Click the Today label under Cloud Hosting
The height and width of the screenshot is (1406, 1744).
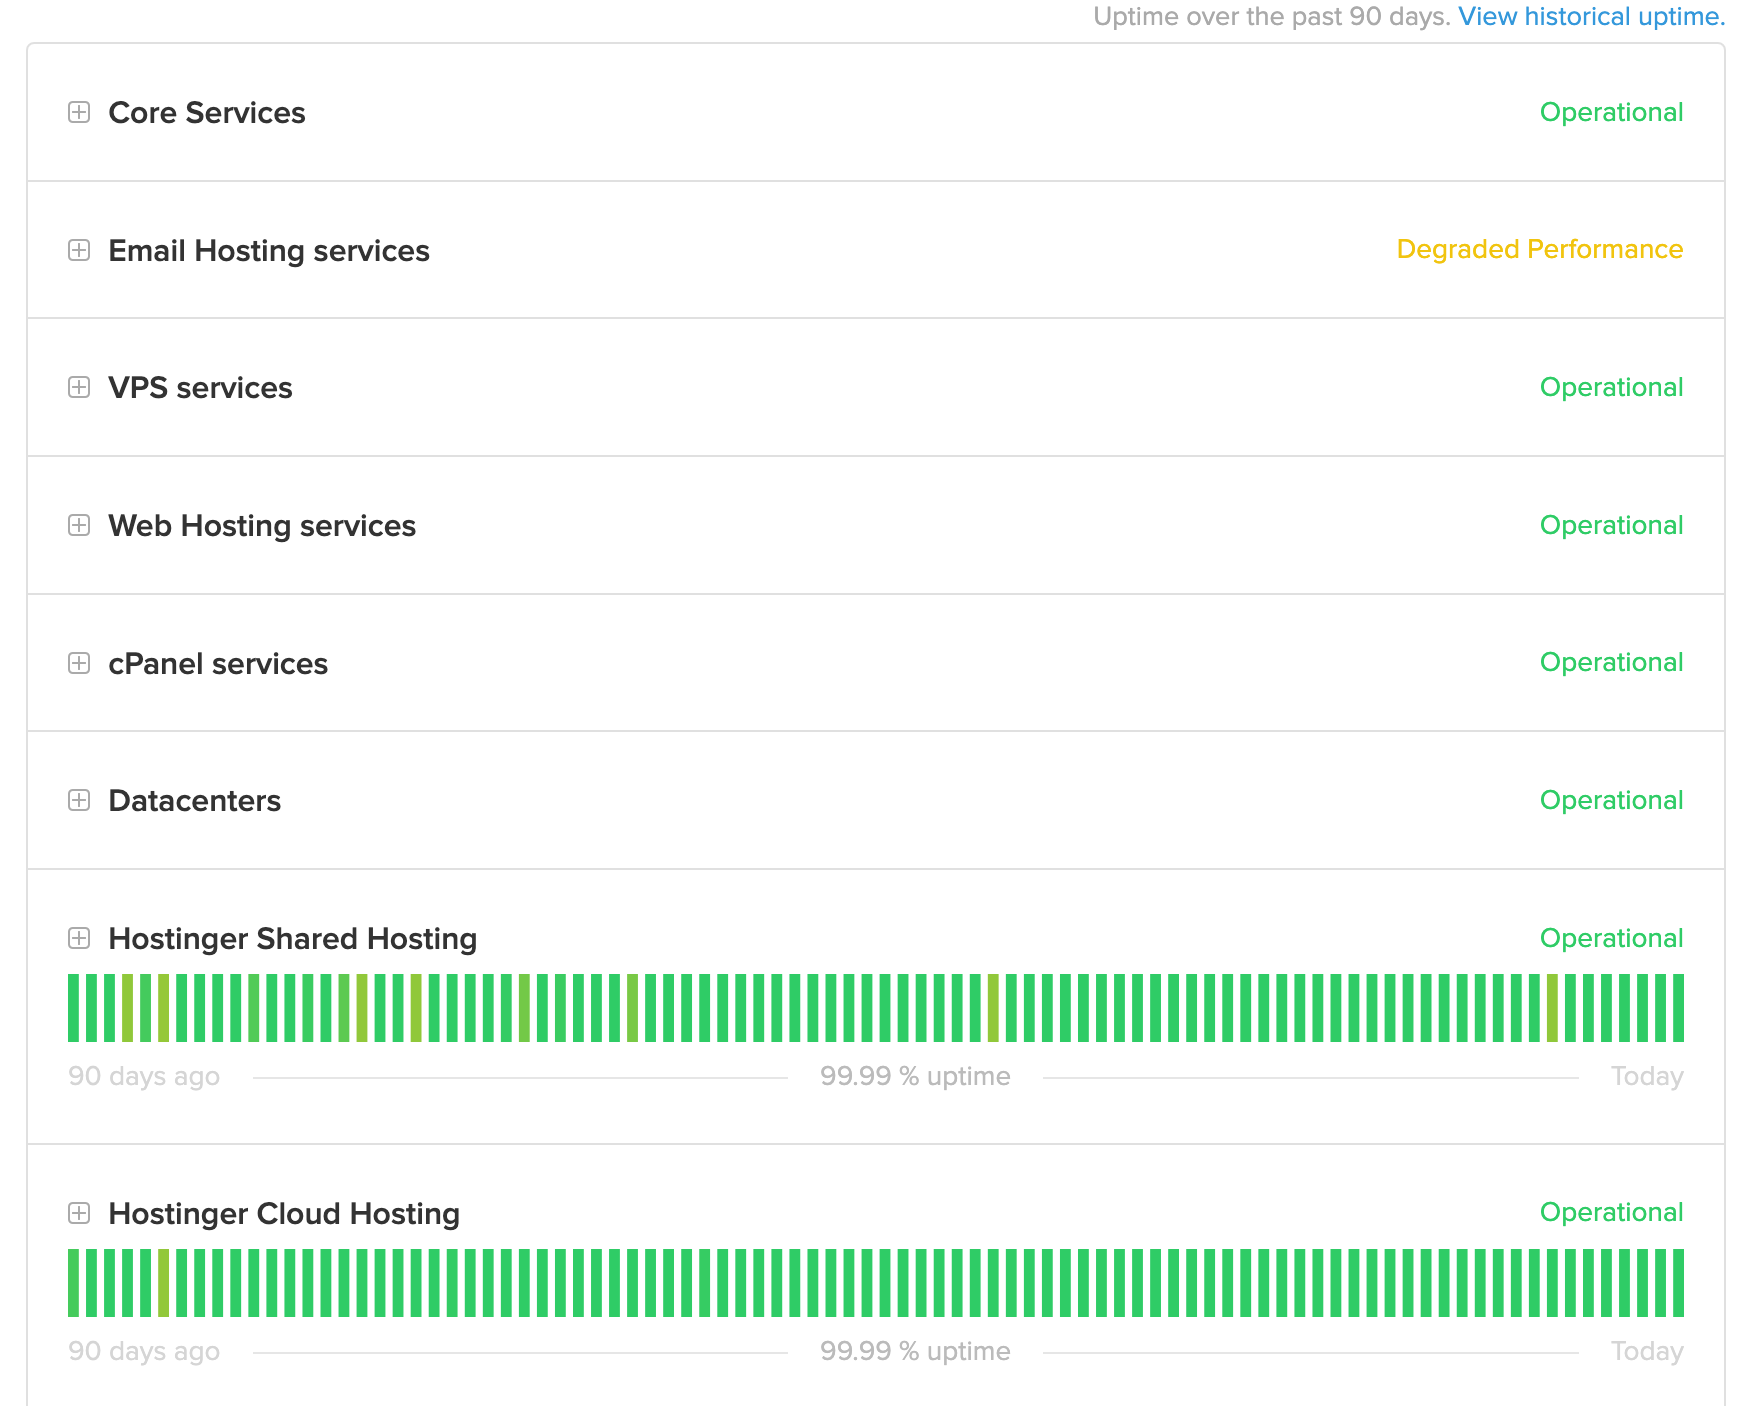click(1647, 1351)
